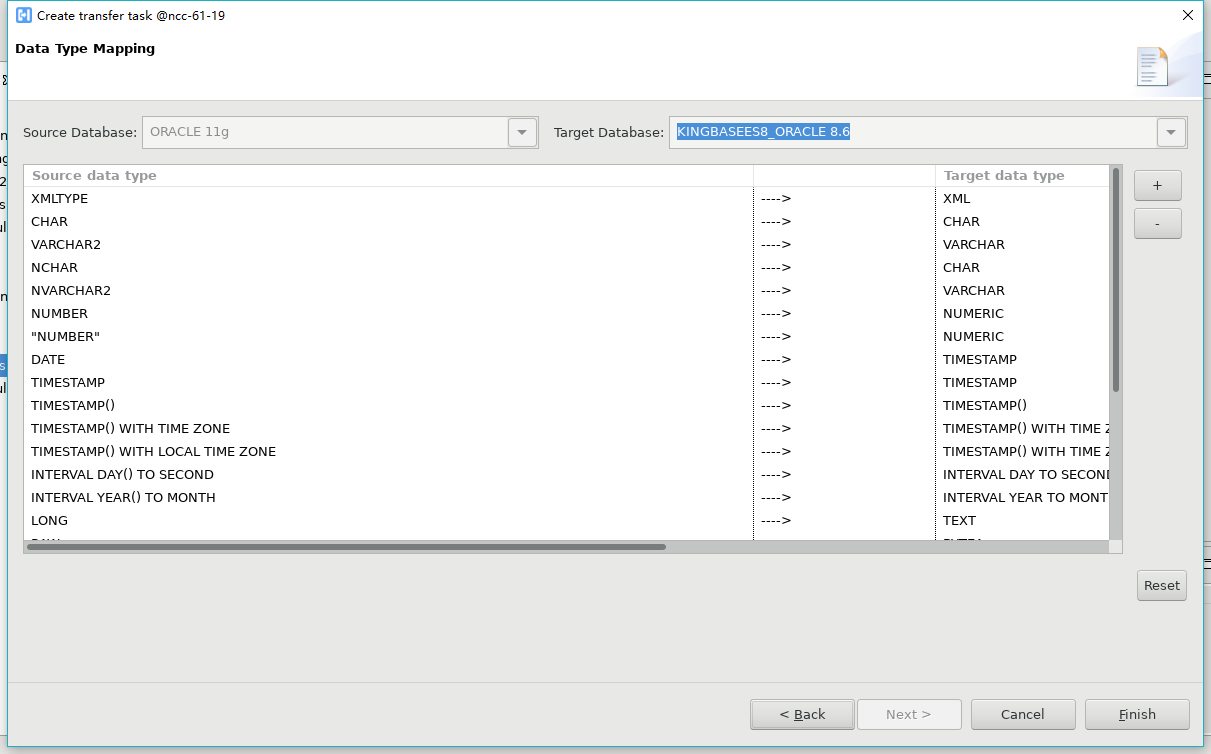Screen dimensions: 1211x754
Task: Click the arrow cell in the XMLTYPE row
Action: pyautogui.click(x=844, y=198)
